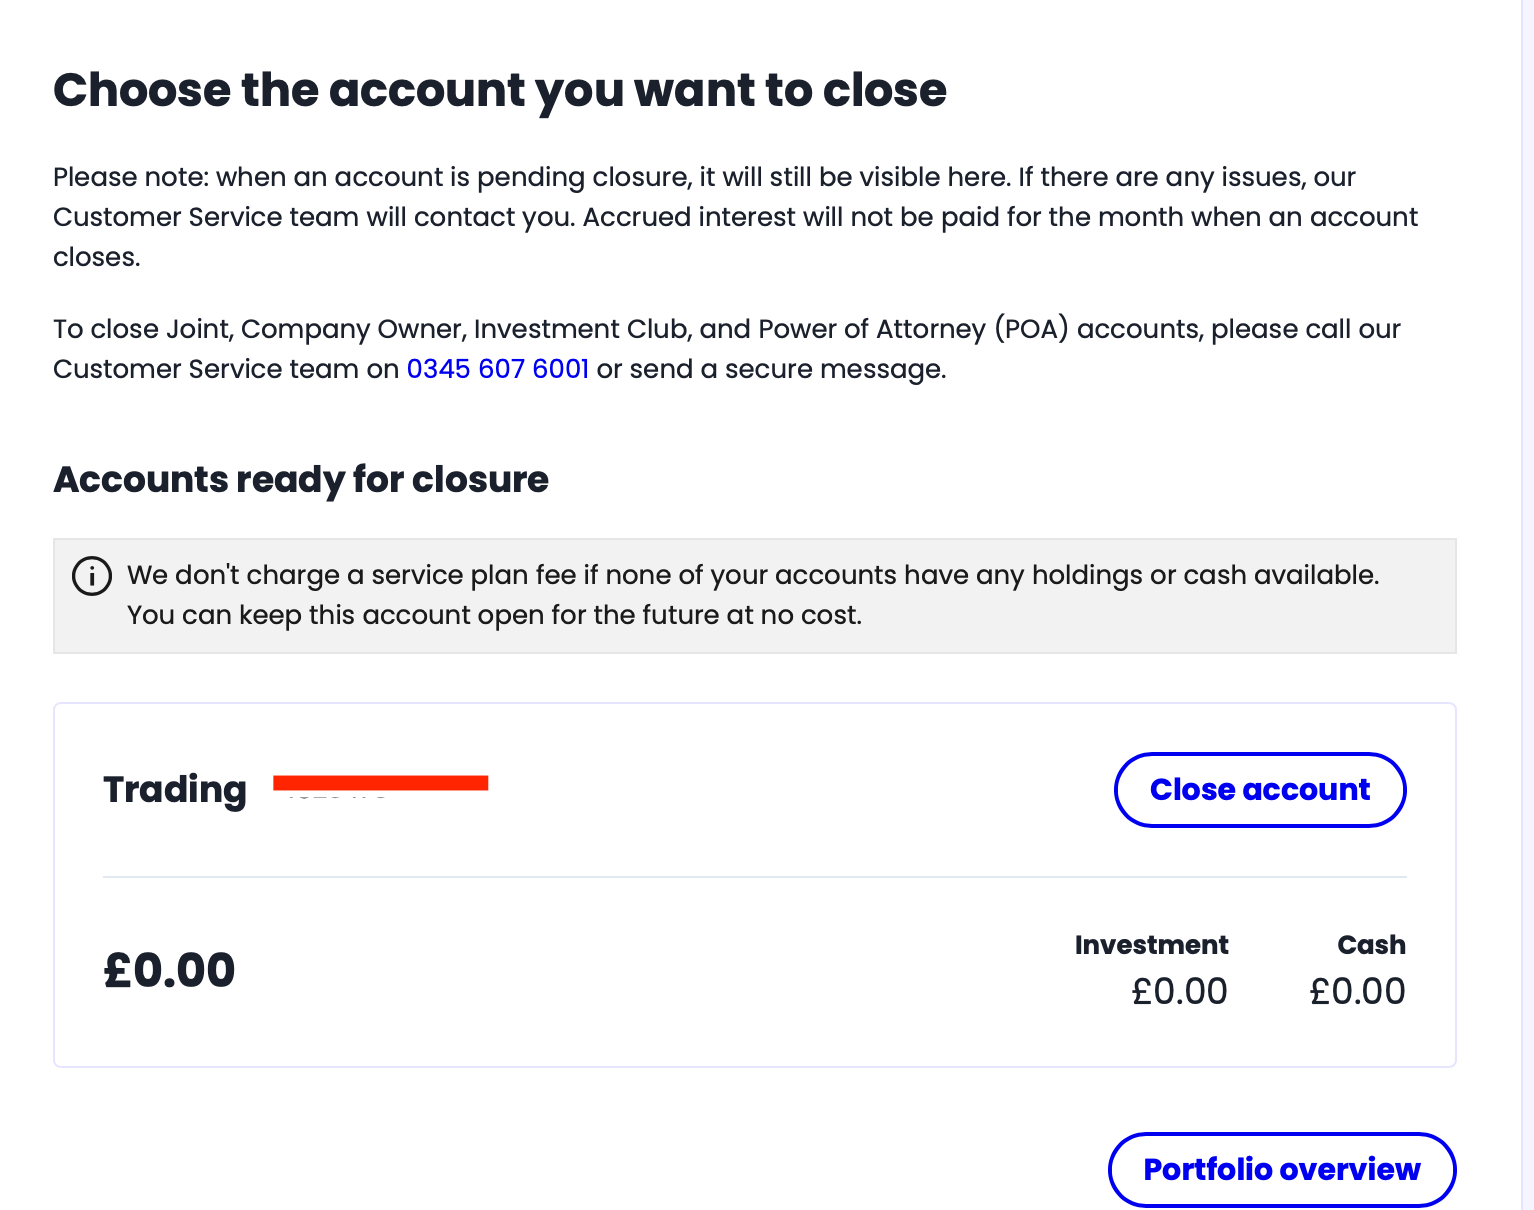Click the service plan fee notice text

pyautogui.click(x=752, y=575)
